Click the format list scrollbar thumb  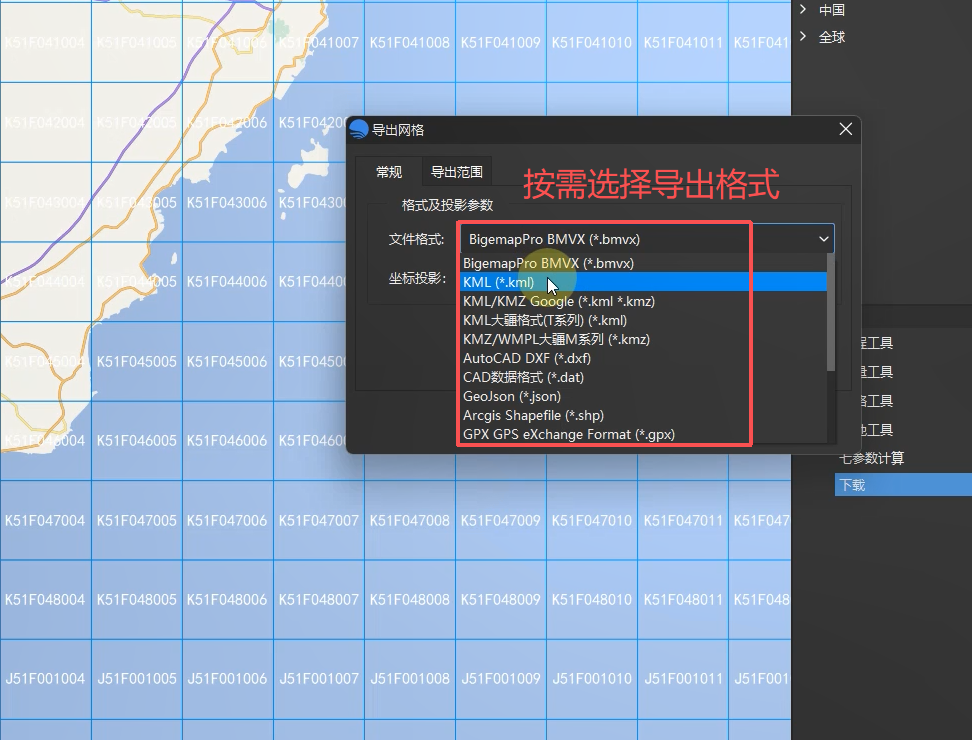[831, 313]
